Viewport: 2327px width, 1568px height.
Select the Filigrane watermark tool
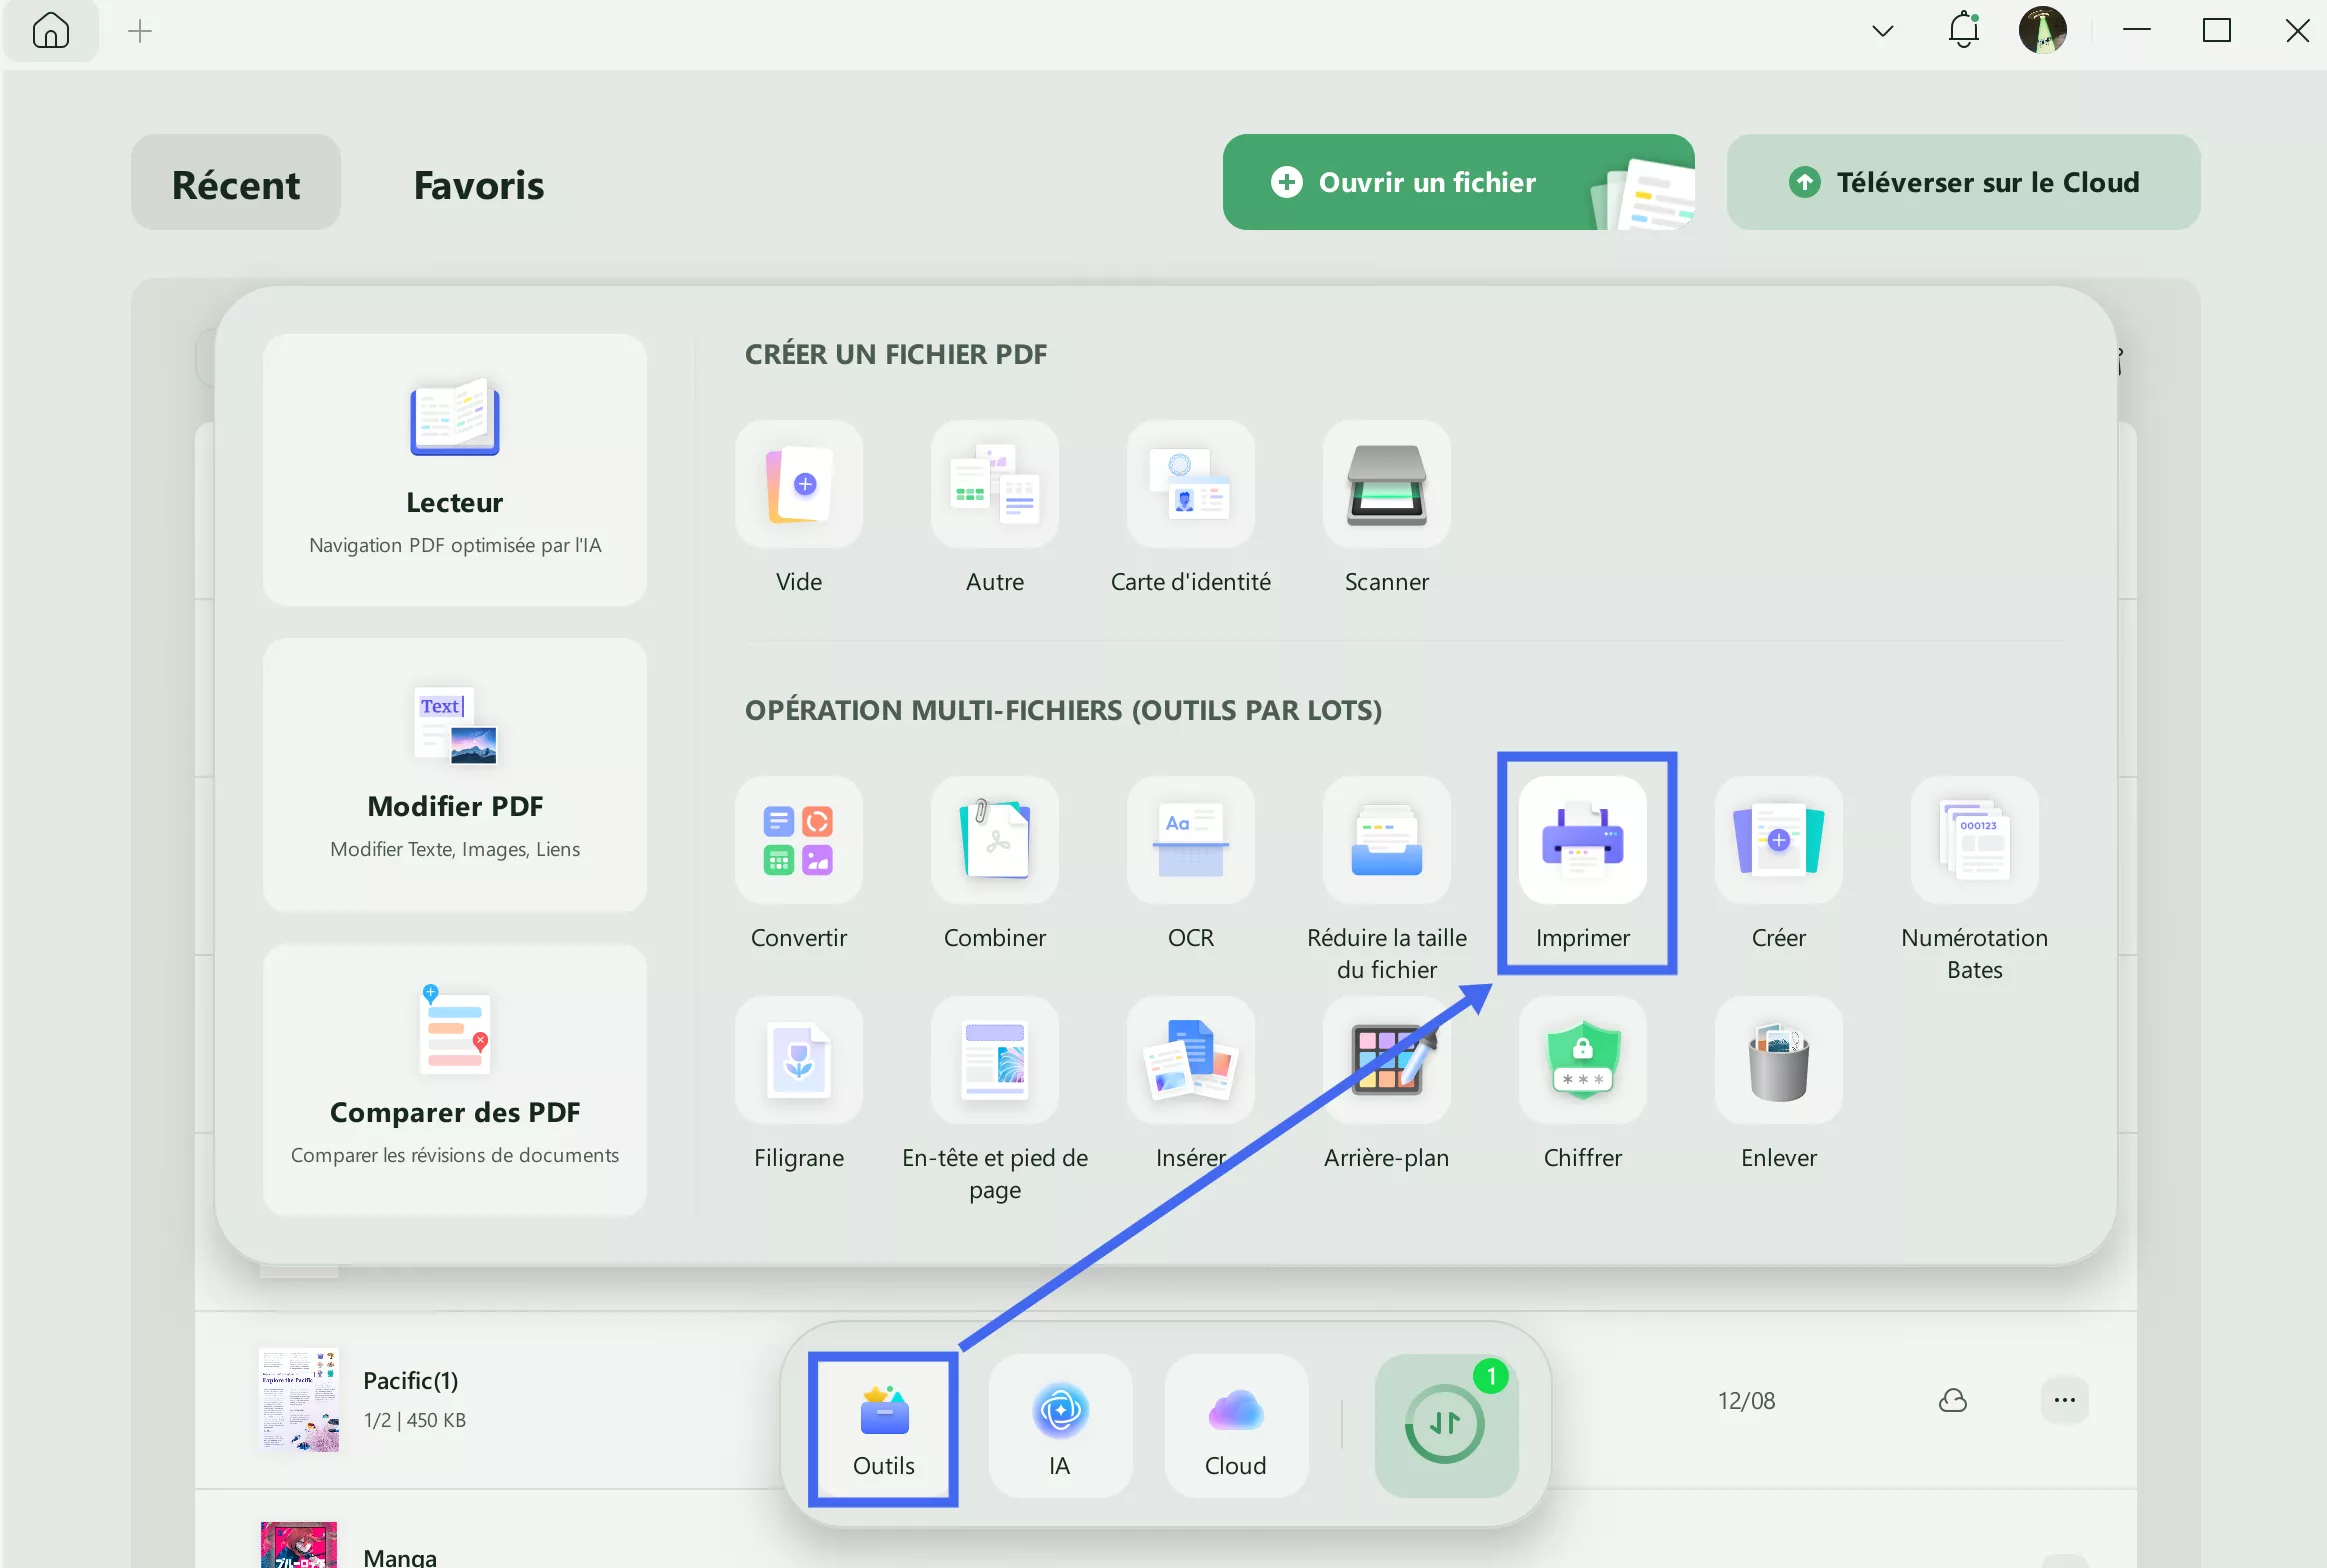click(x=798, y=1061)
